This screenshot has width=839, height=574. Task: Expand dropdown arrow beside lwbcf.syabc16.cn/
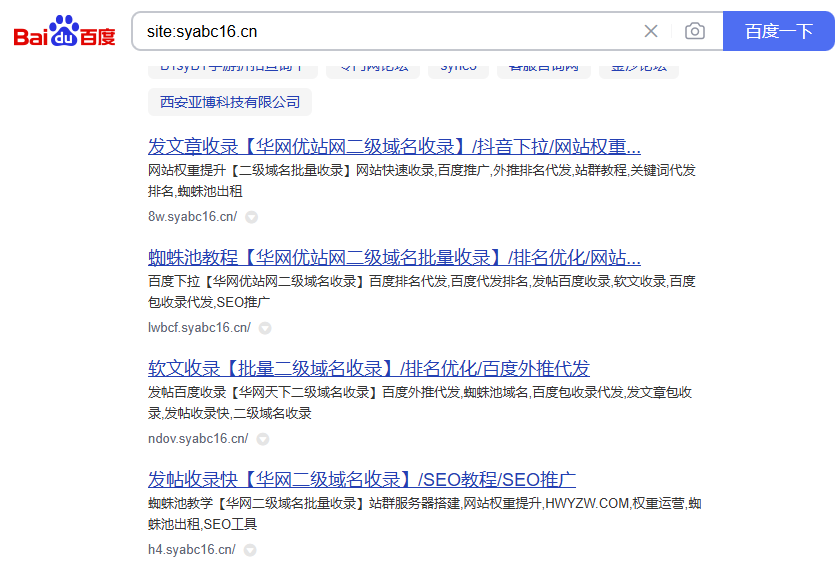click(x=265, y=328)
